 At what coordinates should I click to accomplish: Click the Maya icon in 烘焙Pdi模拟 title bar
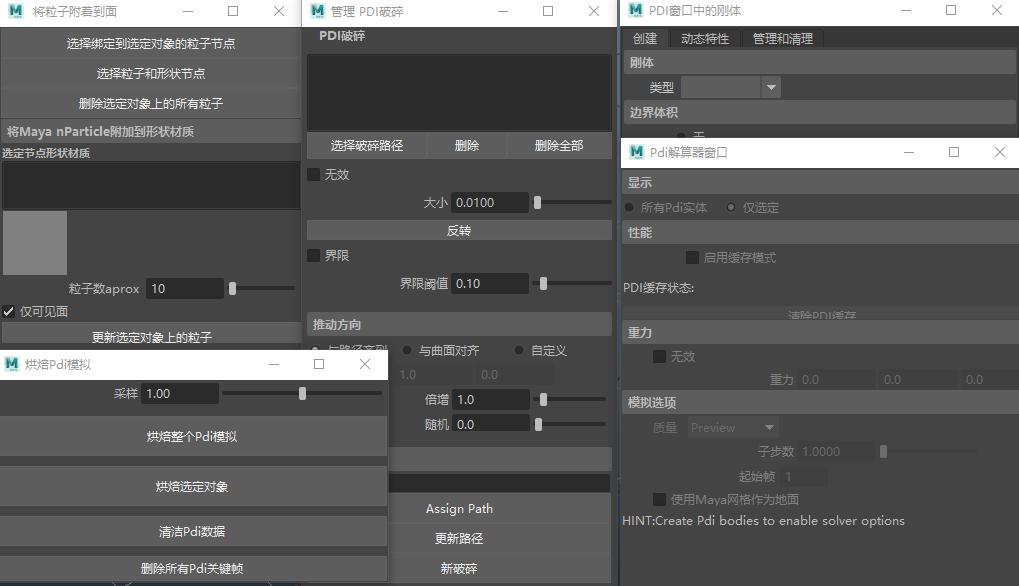pyautogui.click(x=12, y=364)
